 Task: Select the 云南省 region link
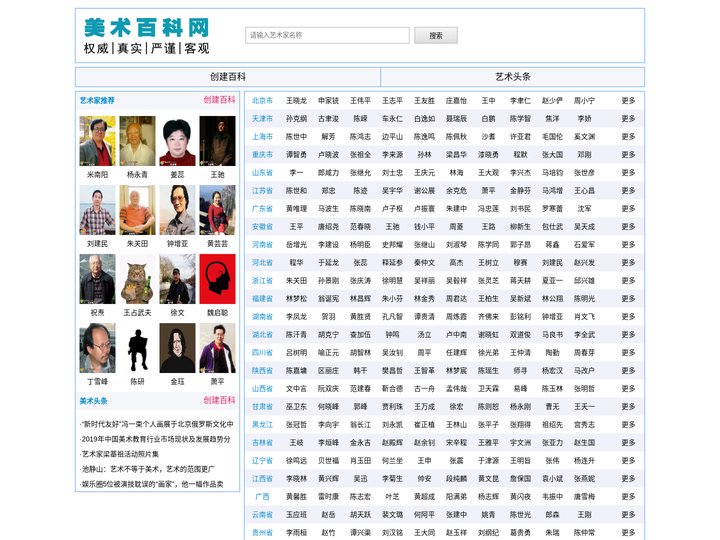(262, 515)
